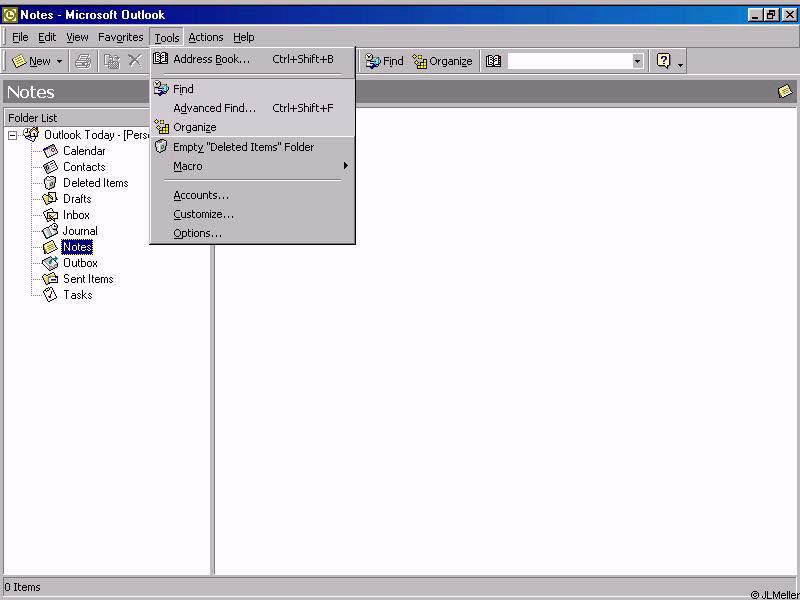
Task: Click into the Find a Contact field
Action: (x=570, y=61)
